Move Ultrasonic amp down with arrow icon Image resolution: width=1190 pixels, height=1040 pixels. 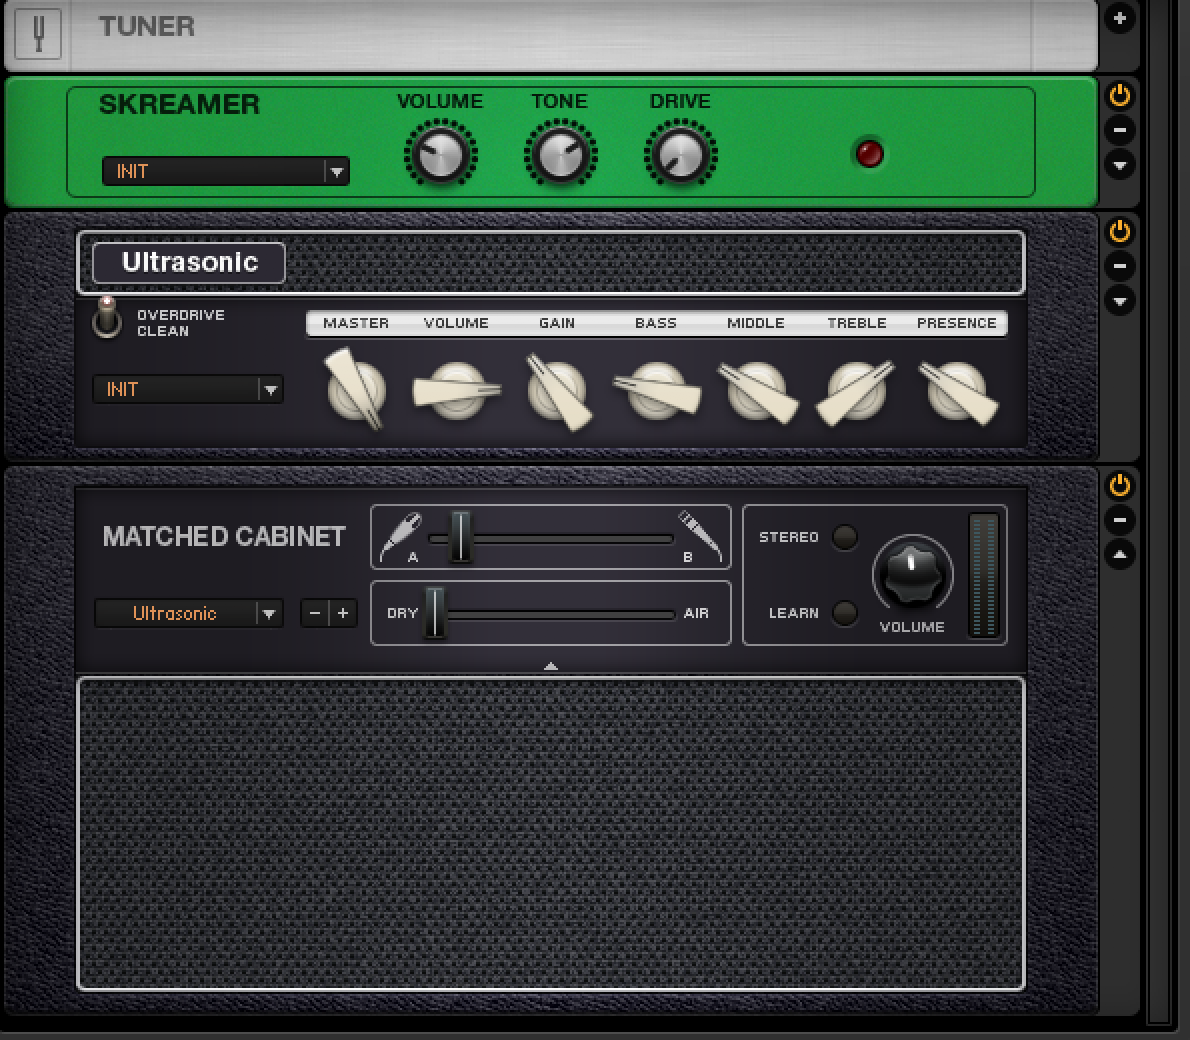point(1119,301)
